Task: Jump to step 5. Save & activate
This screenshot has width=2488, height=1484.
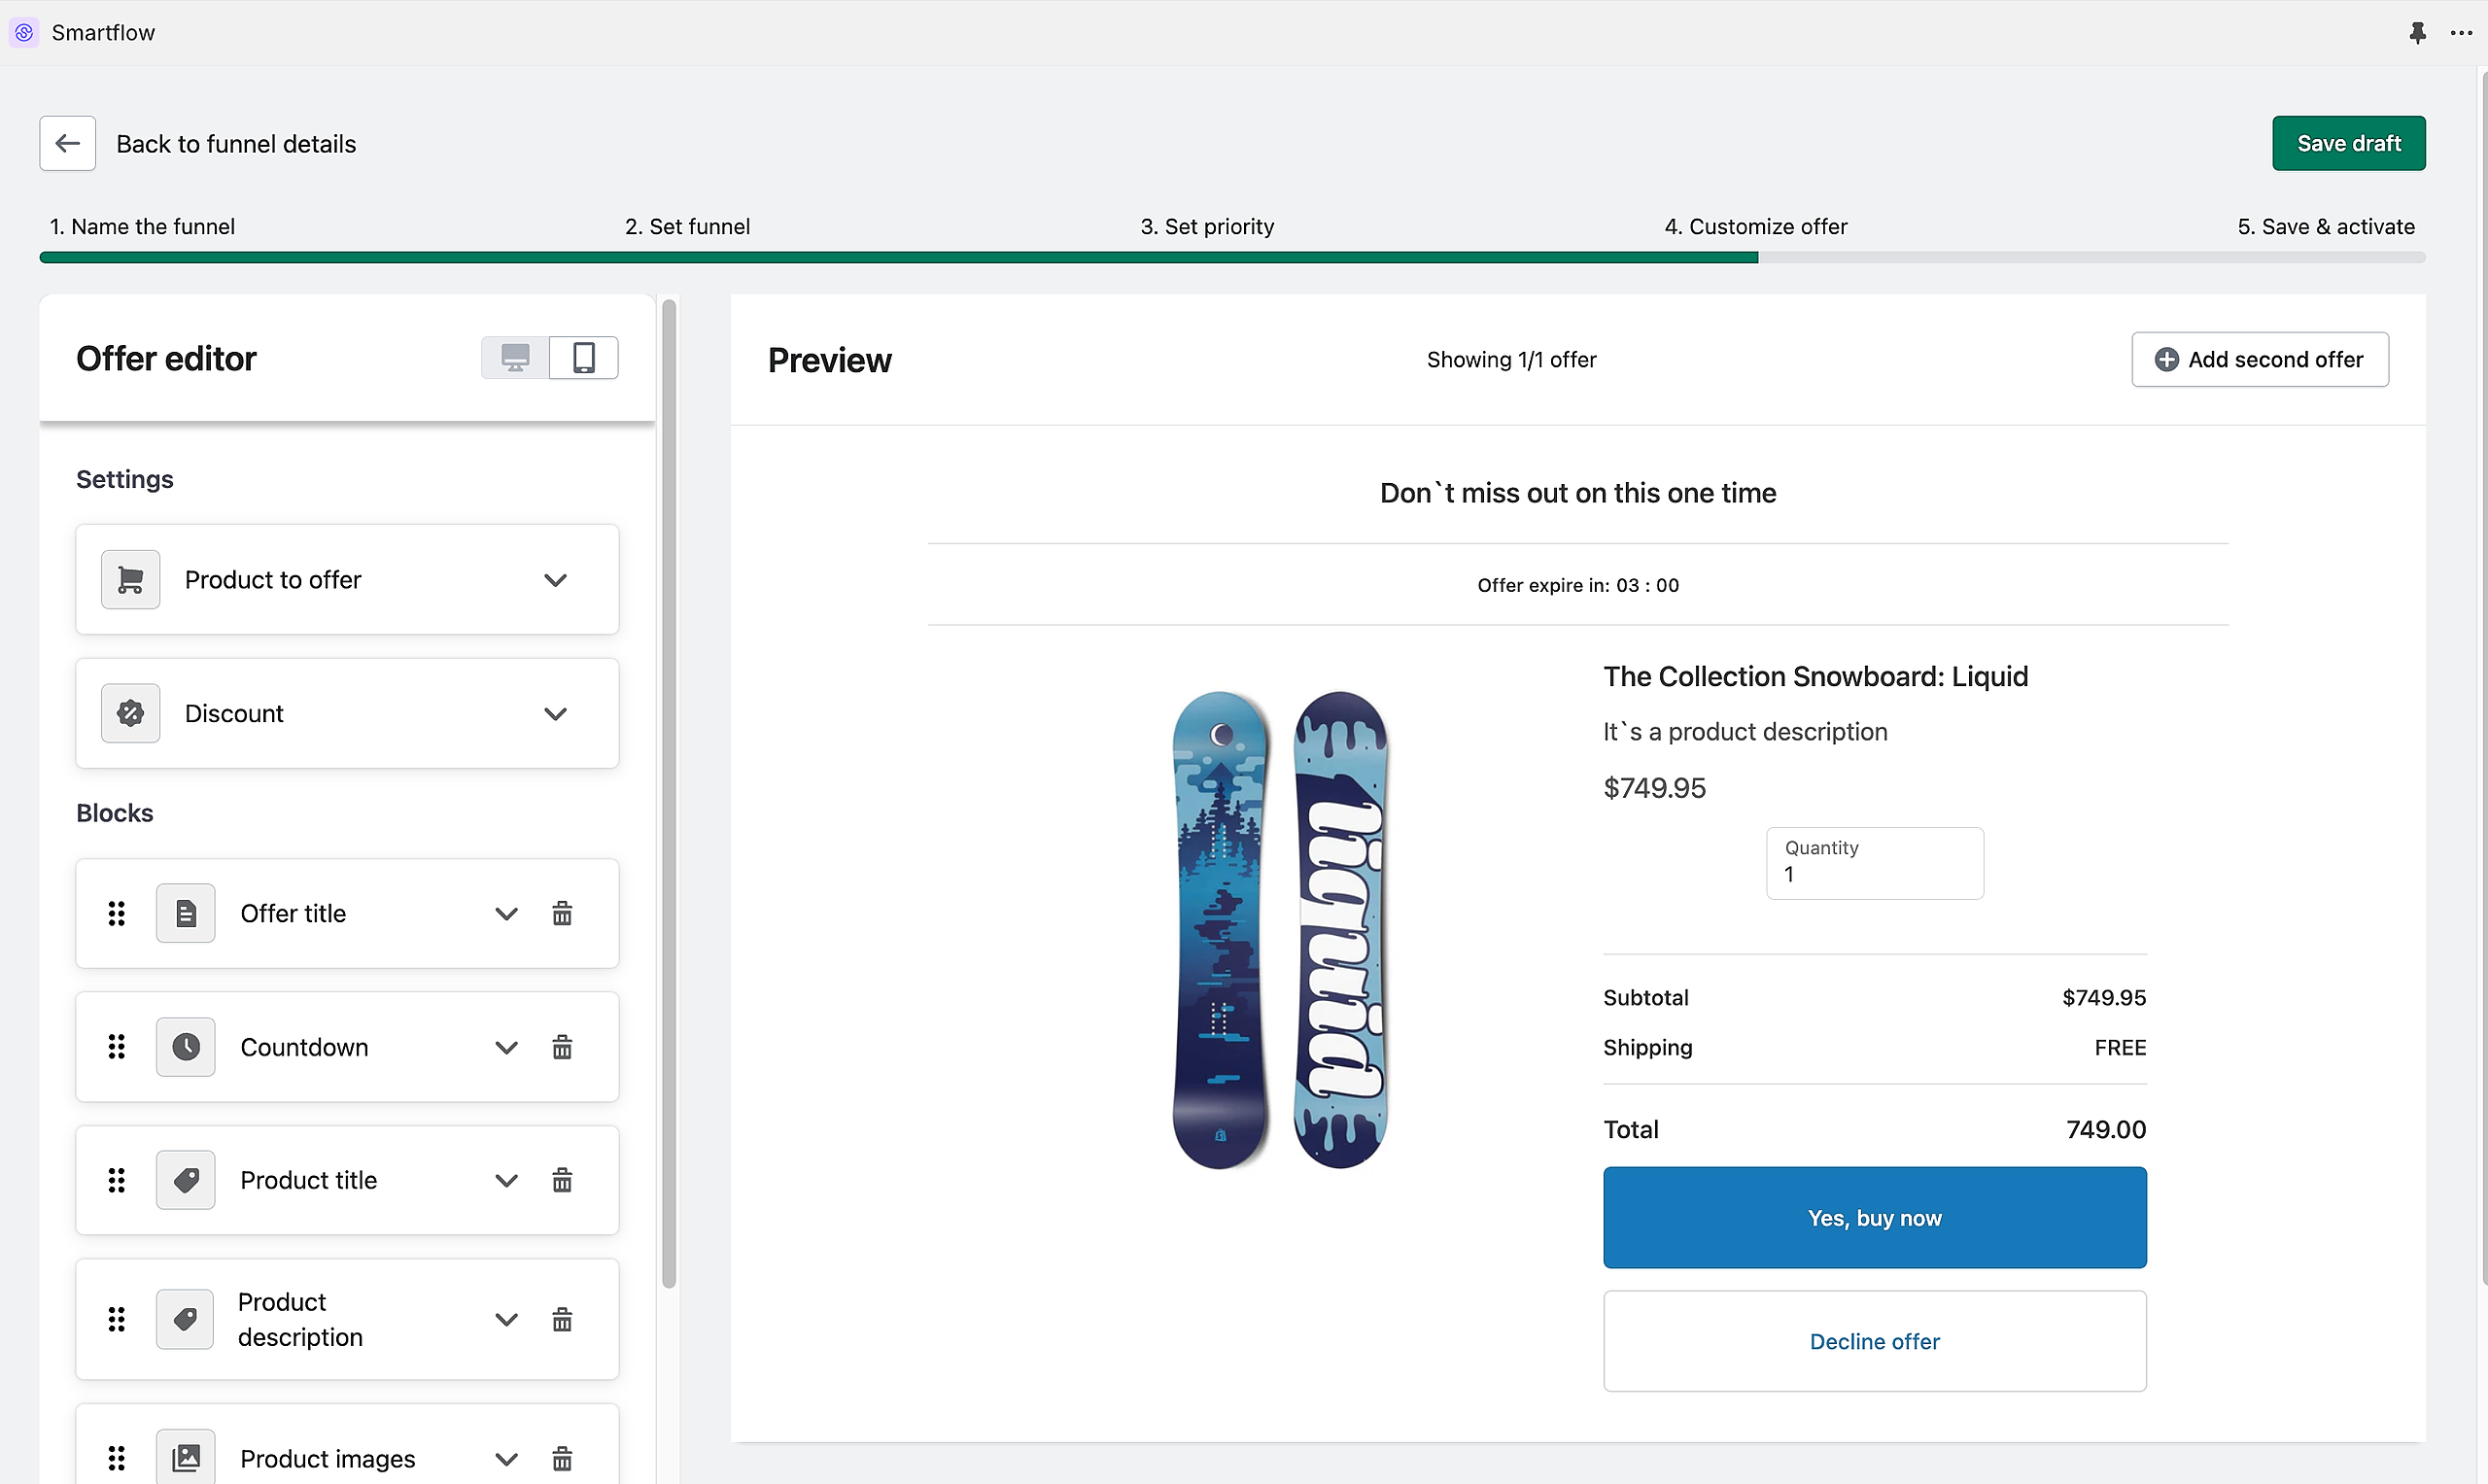Action: pyautogui.click(x=2325, y=226)
